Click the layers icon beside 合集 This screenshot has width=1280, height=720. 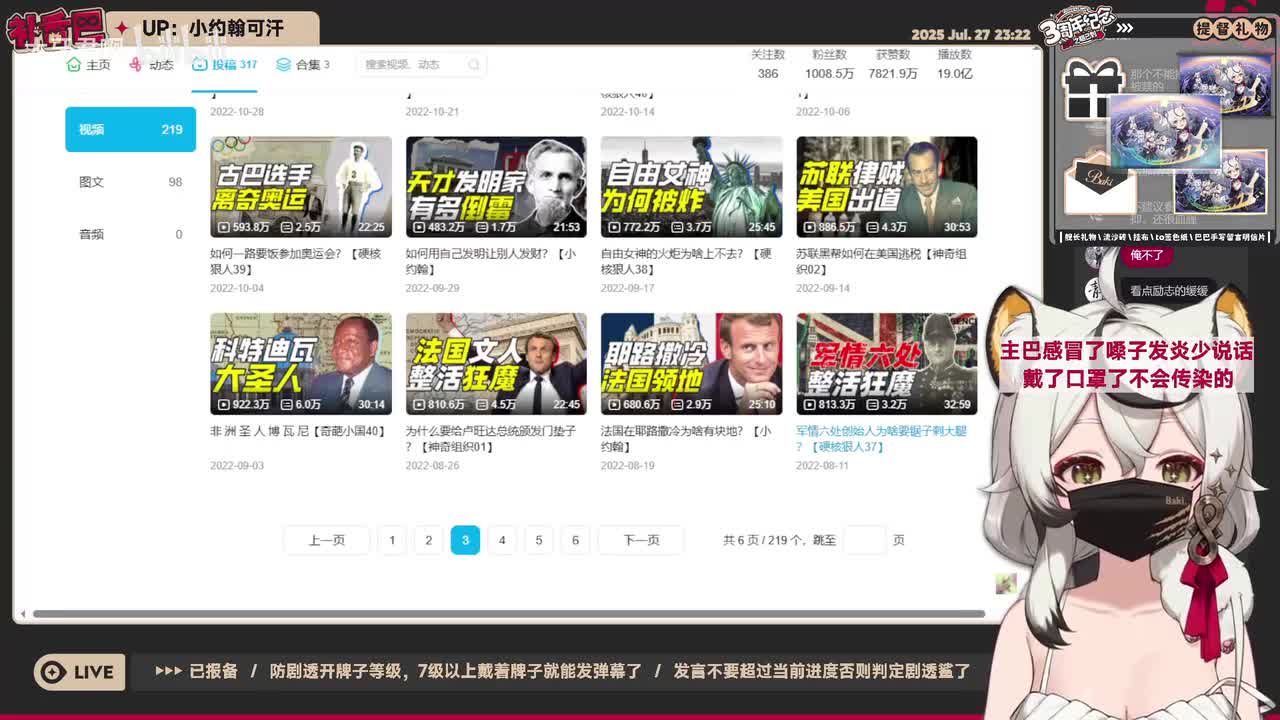(284, 64)
